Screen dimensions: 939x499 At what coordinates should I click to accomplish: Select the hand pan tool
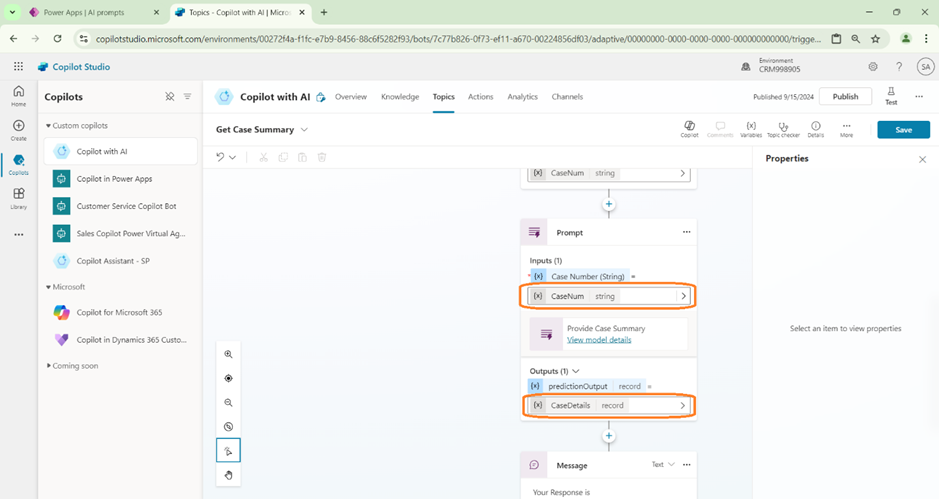point(228,475)
